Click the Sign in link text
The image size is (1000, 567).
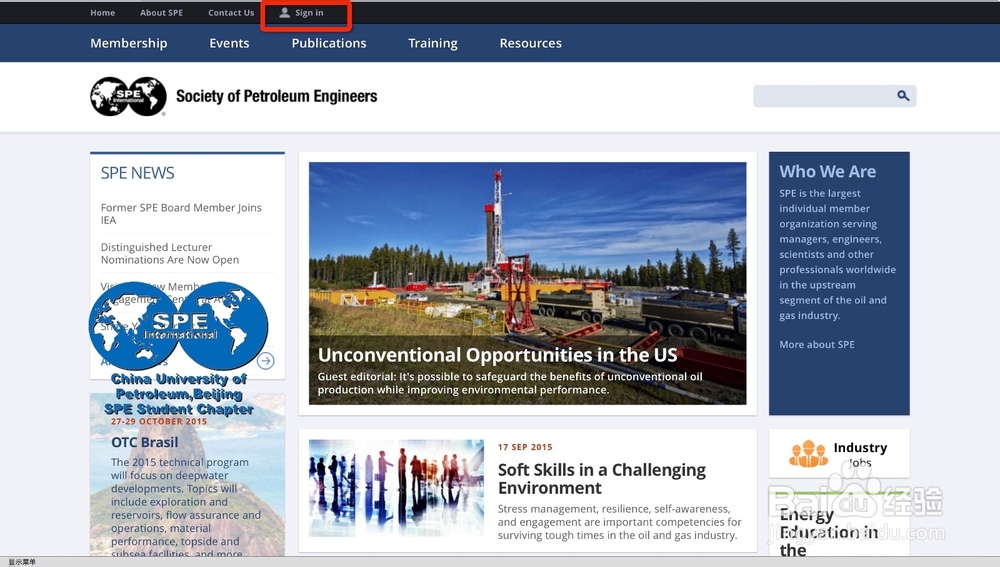click(309, 13)
